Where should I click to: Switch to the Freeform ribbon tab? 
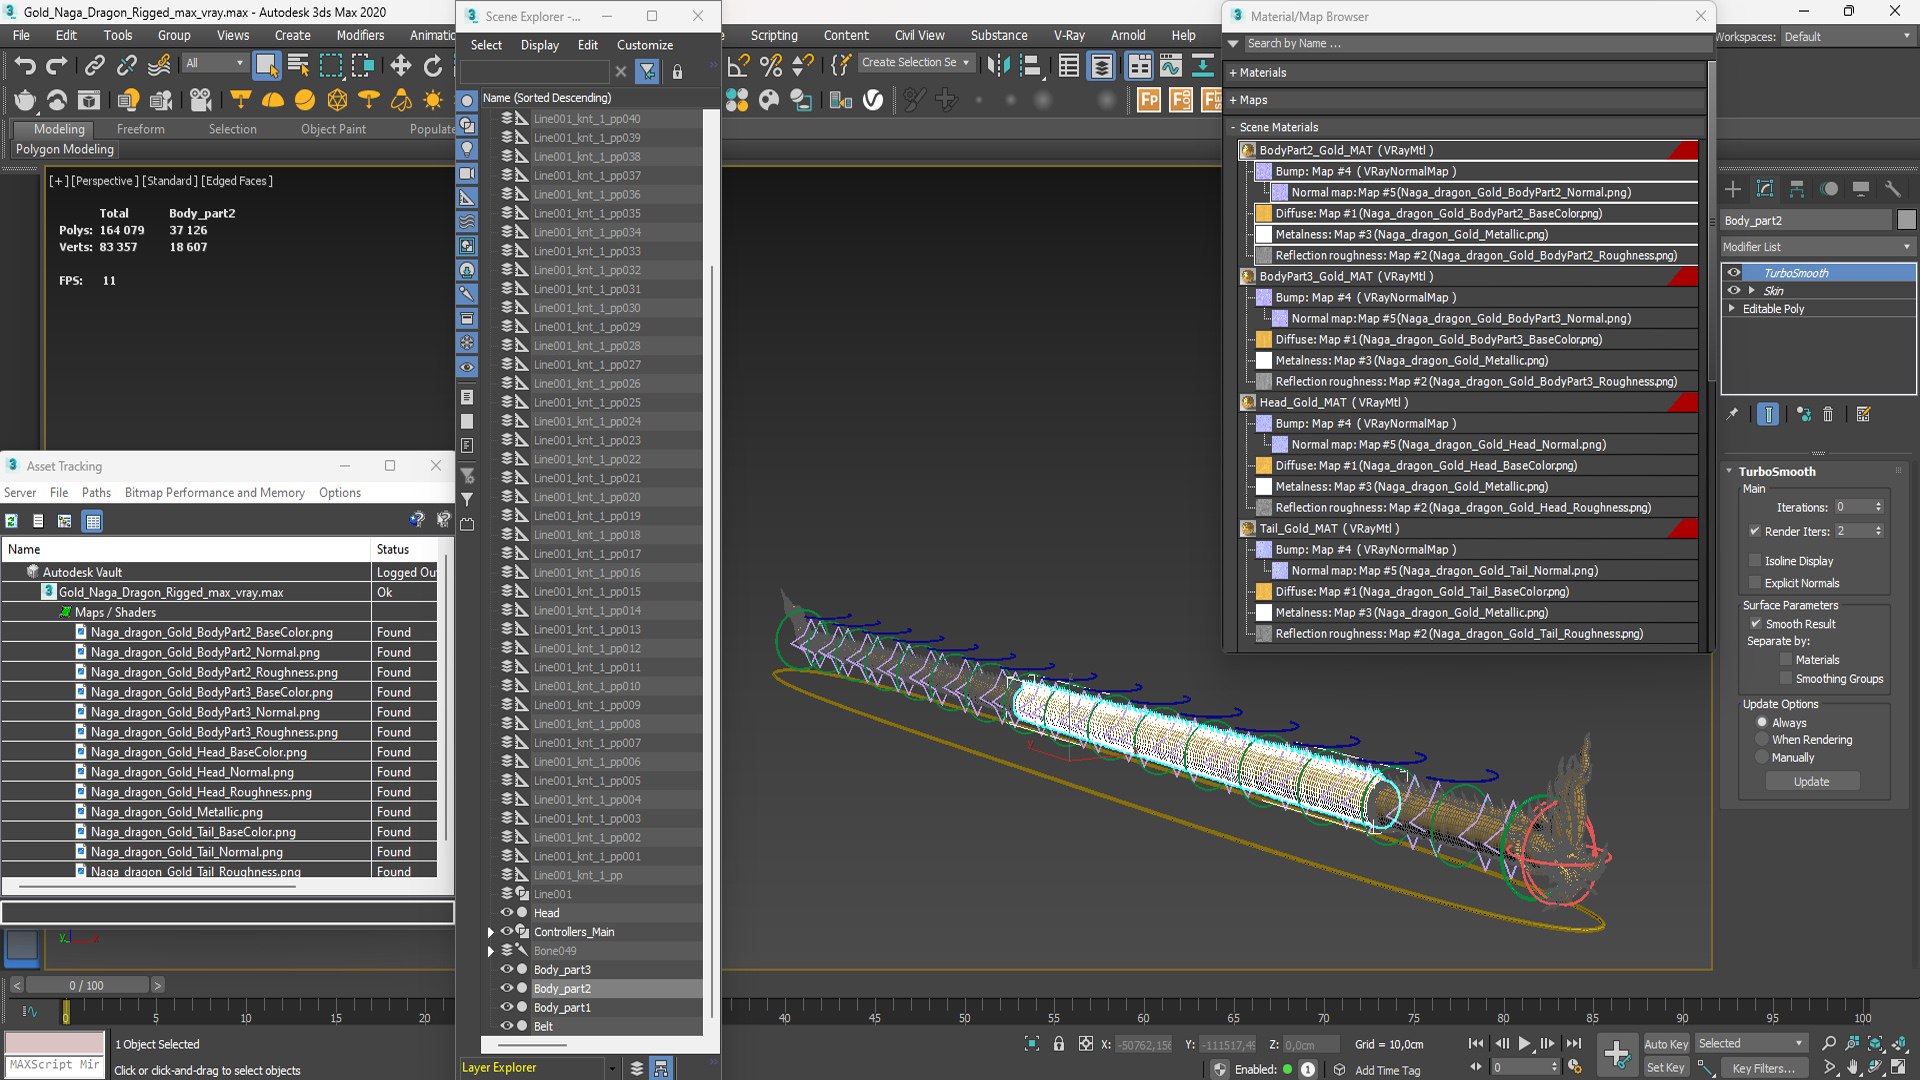[140, 129]
